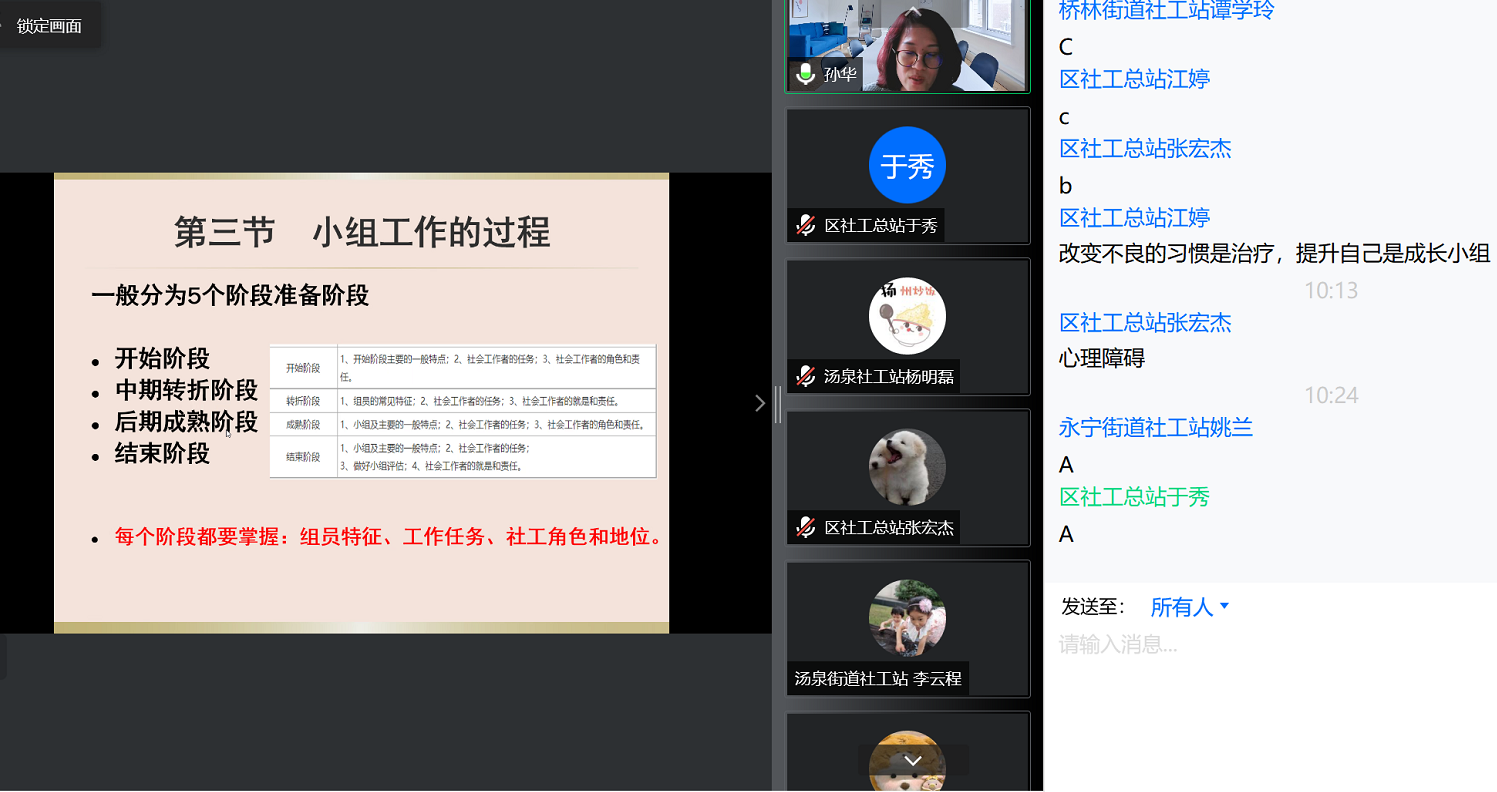The width and height of the screenshot is (1497, 792).
Task: Click sender name 桥林街道社工站谭学玲 in chat
Action: pyautogui.click(x=1166, y=11)
